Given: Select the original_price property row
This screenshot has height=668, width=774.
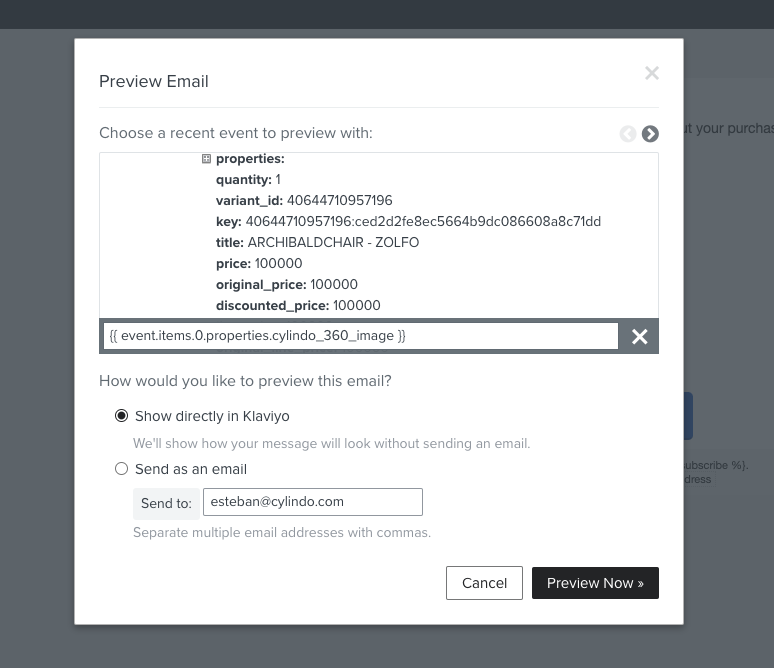Looking at the screenshot, I should [x=287, y=284].
